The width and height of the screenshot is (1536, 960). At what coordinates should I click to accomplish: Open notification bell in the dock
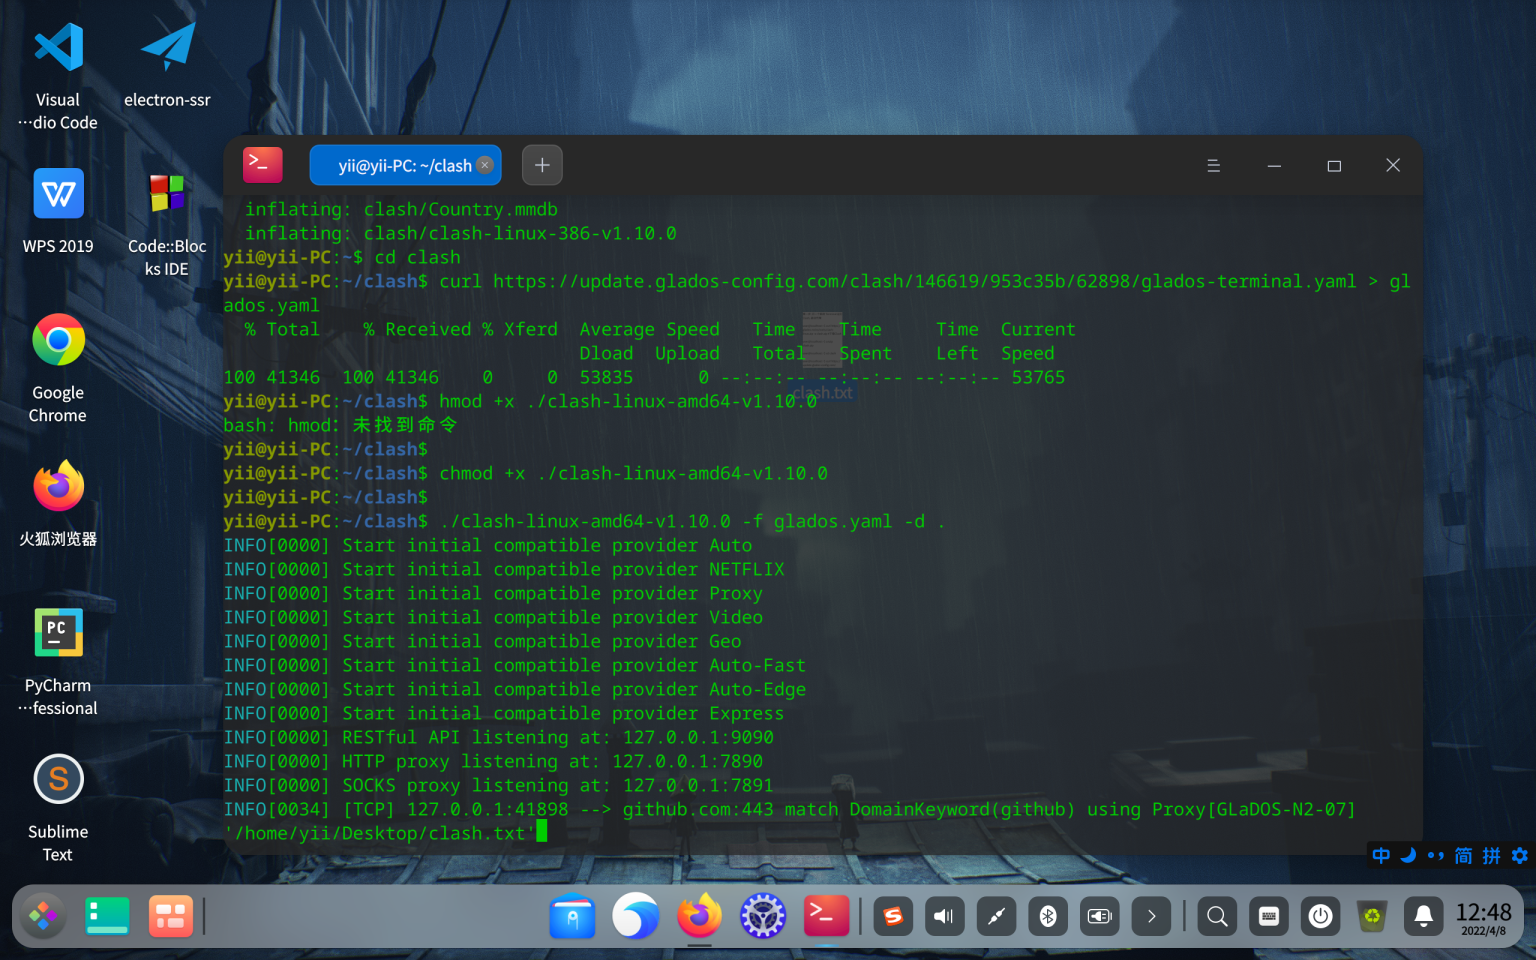(x=1423, y=916)
